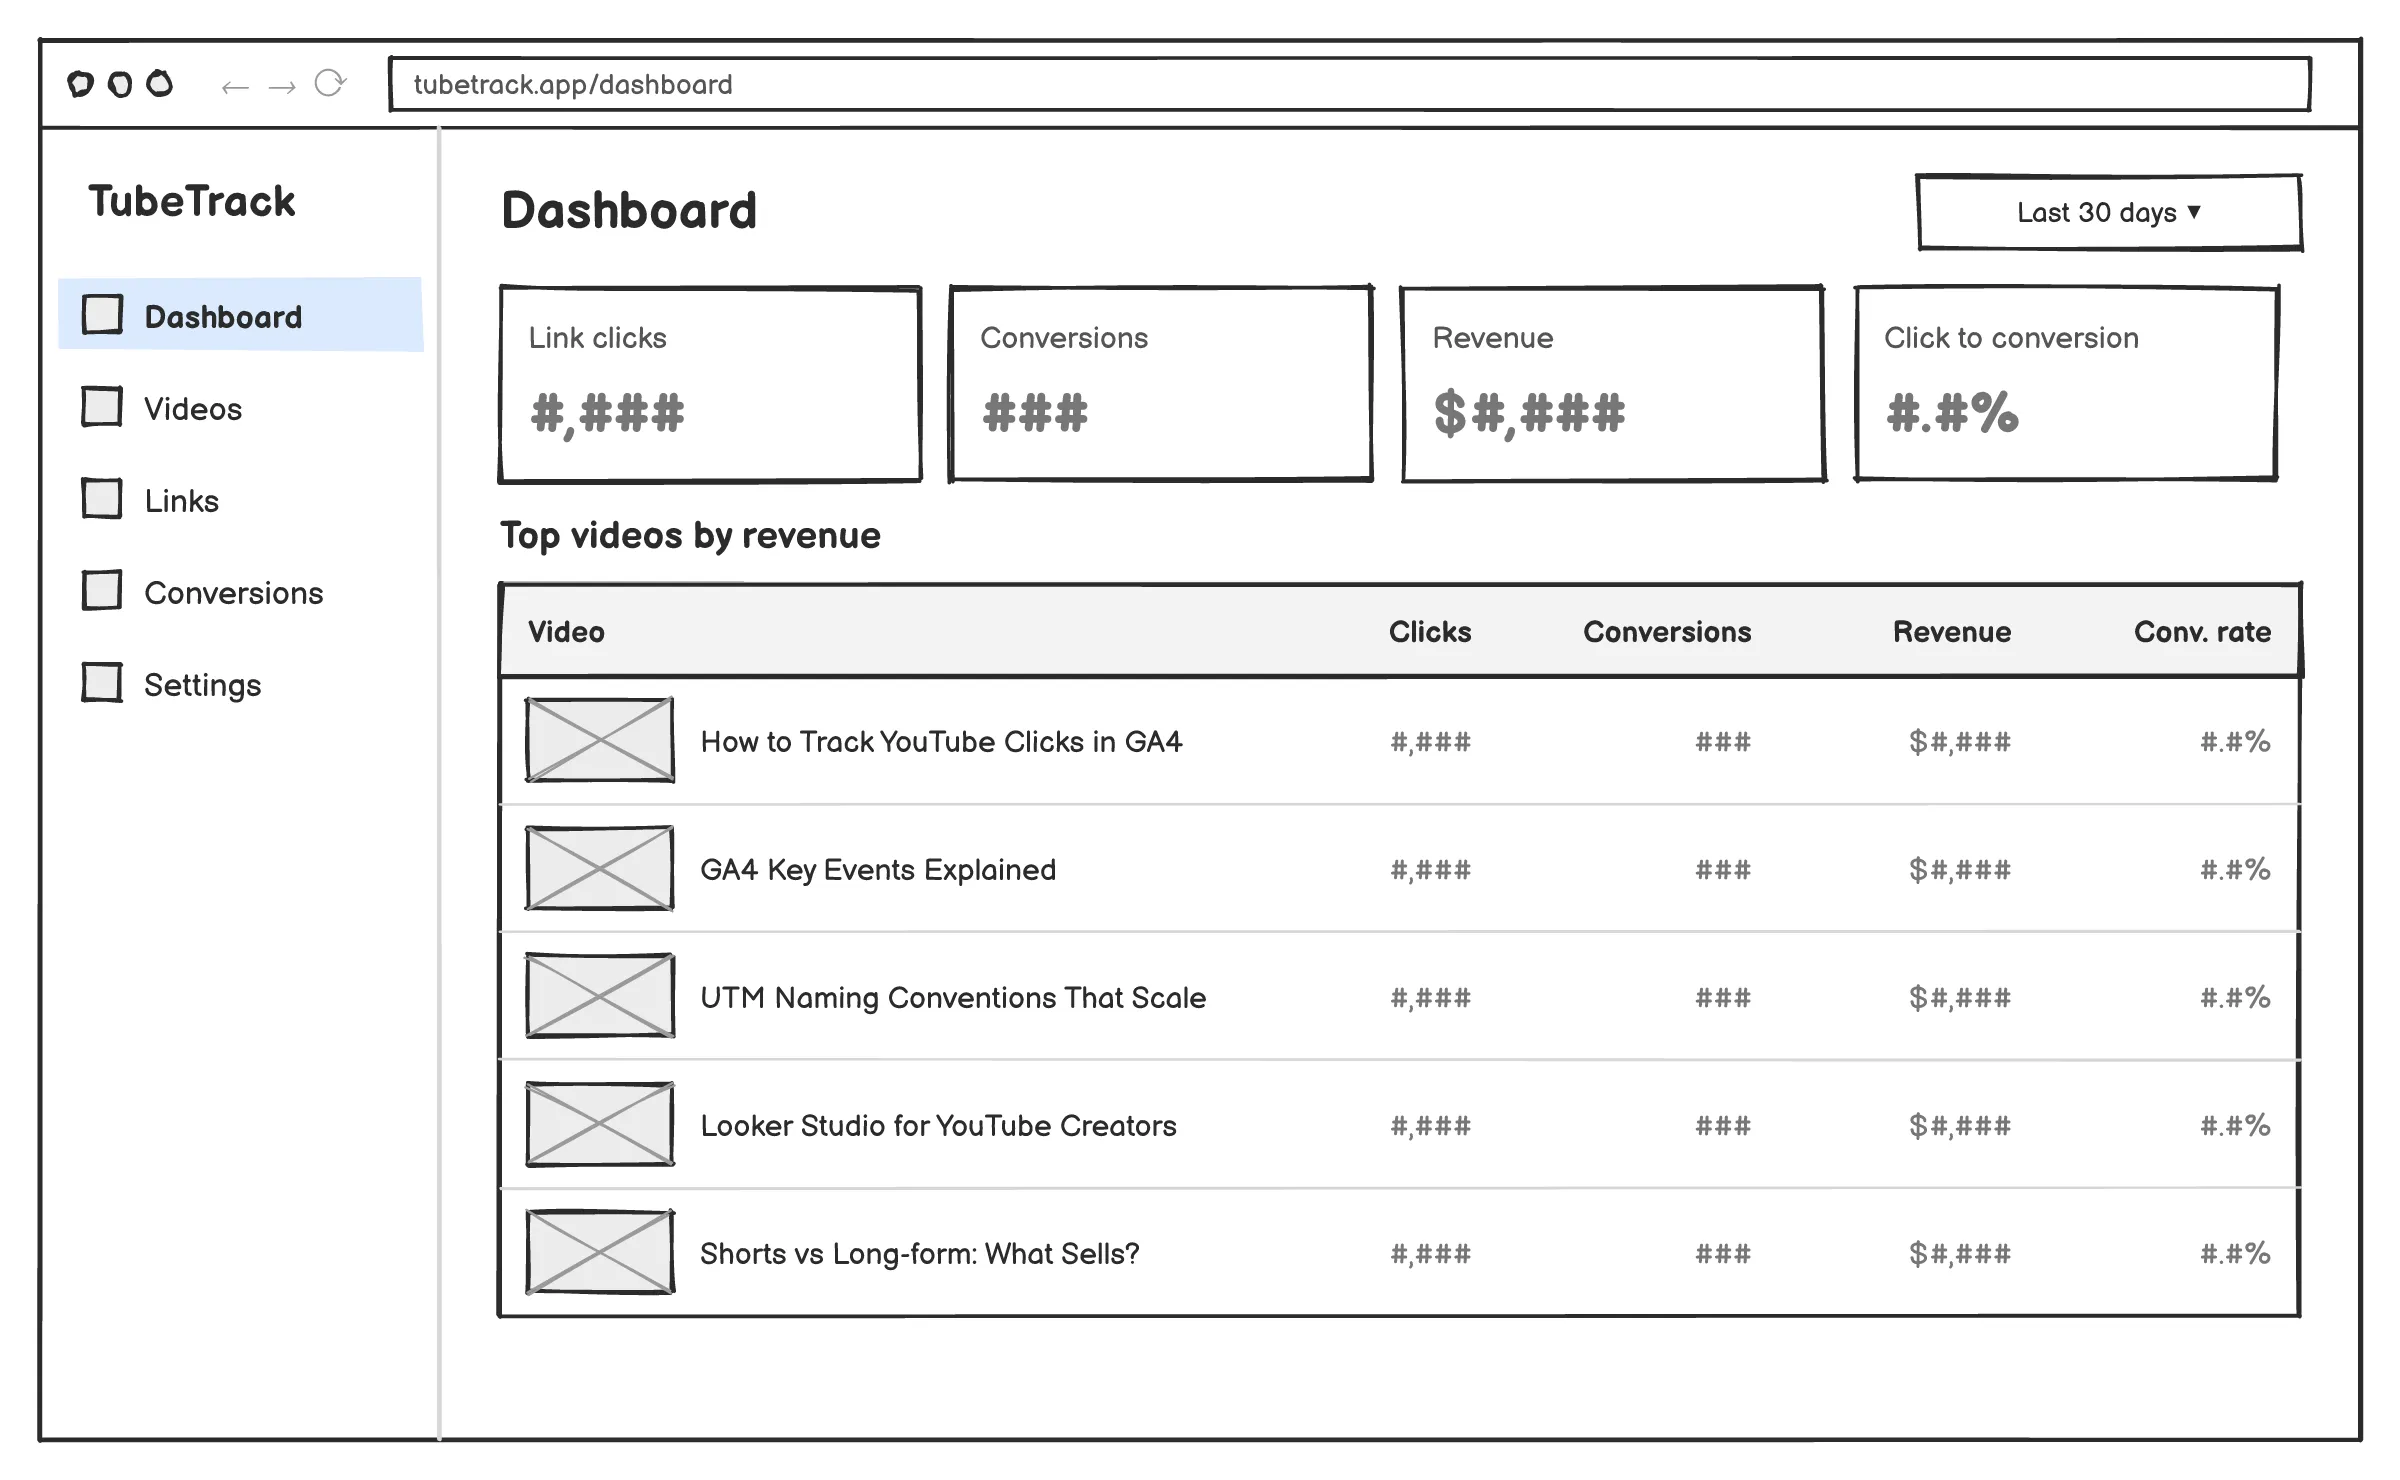Click the Conversions sidebar icon

(x=102, y=591)
